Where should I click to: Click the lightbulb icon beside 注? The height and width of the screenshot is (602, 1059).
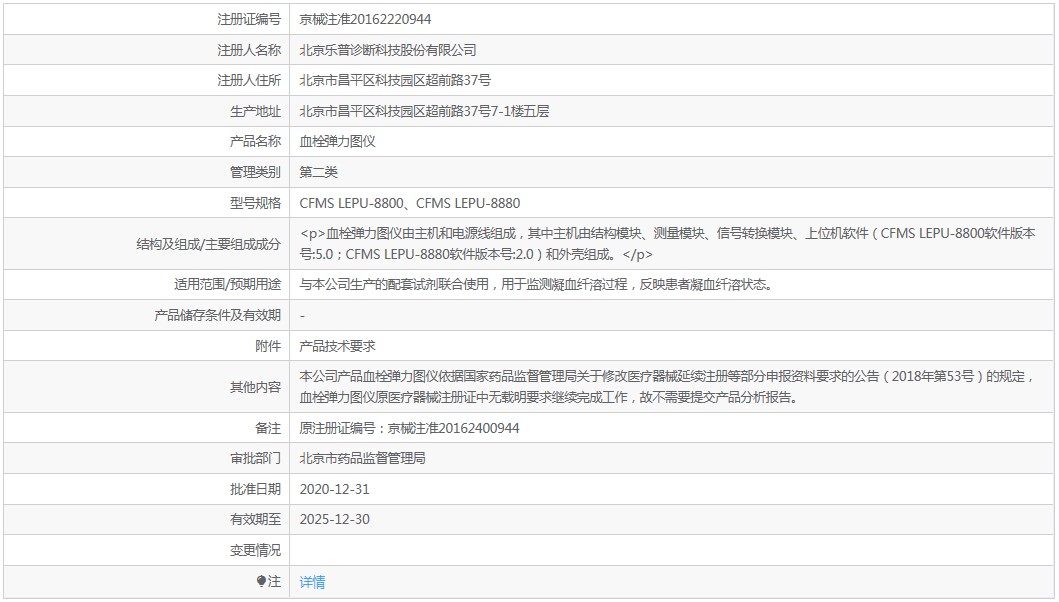coord(261,581)
